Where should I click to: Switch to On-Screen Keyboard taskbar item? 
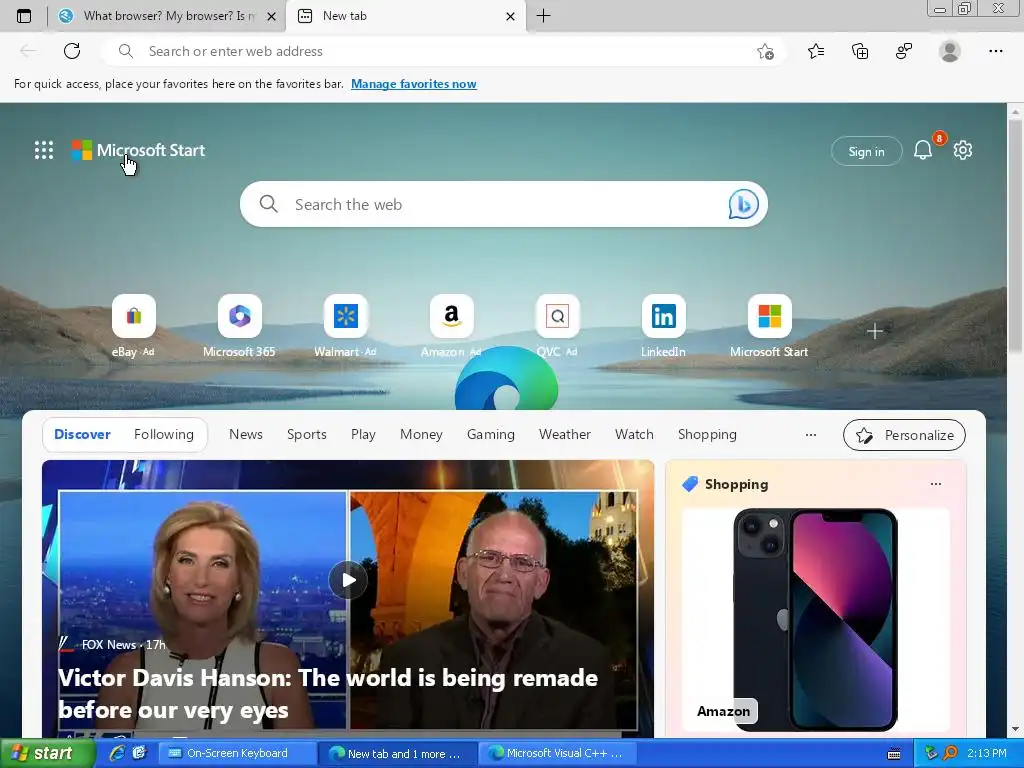coord(237,753)
